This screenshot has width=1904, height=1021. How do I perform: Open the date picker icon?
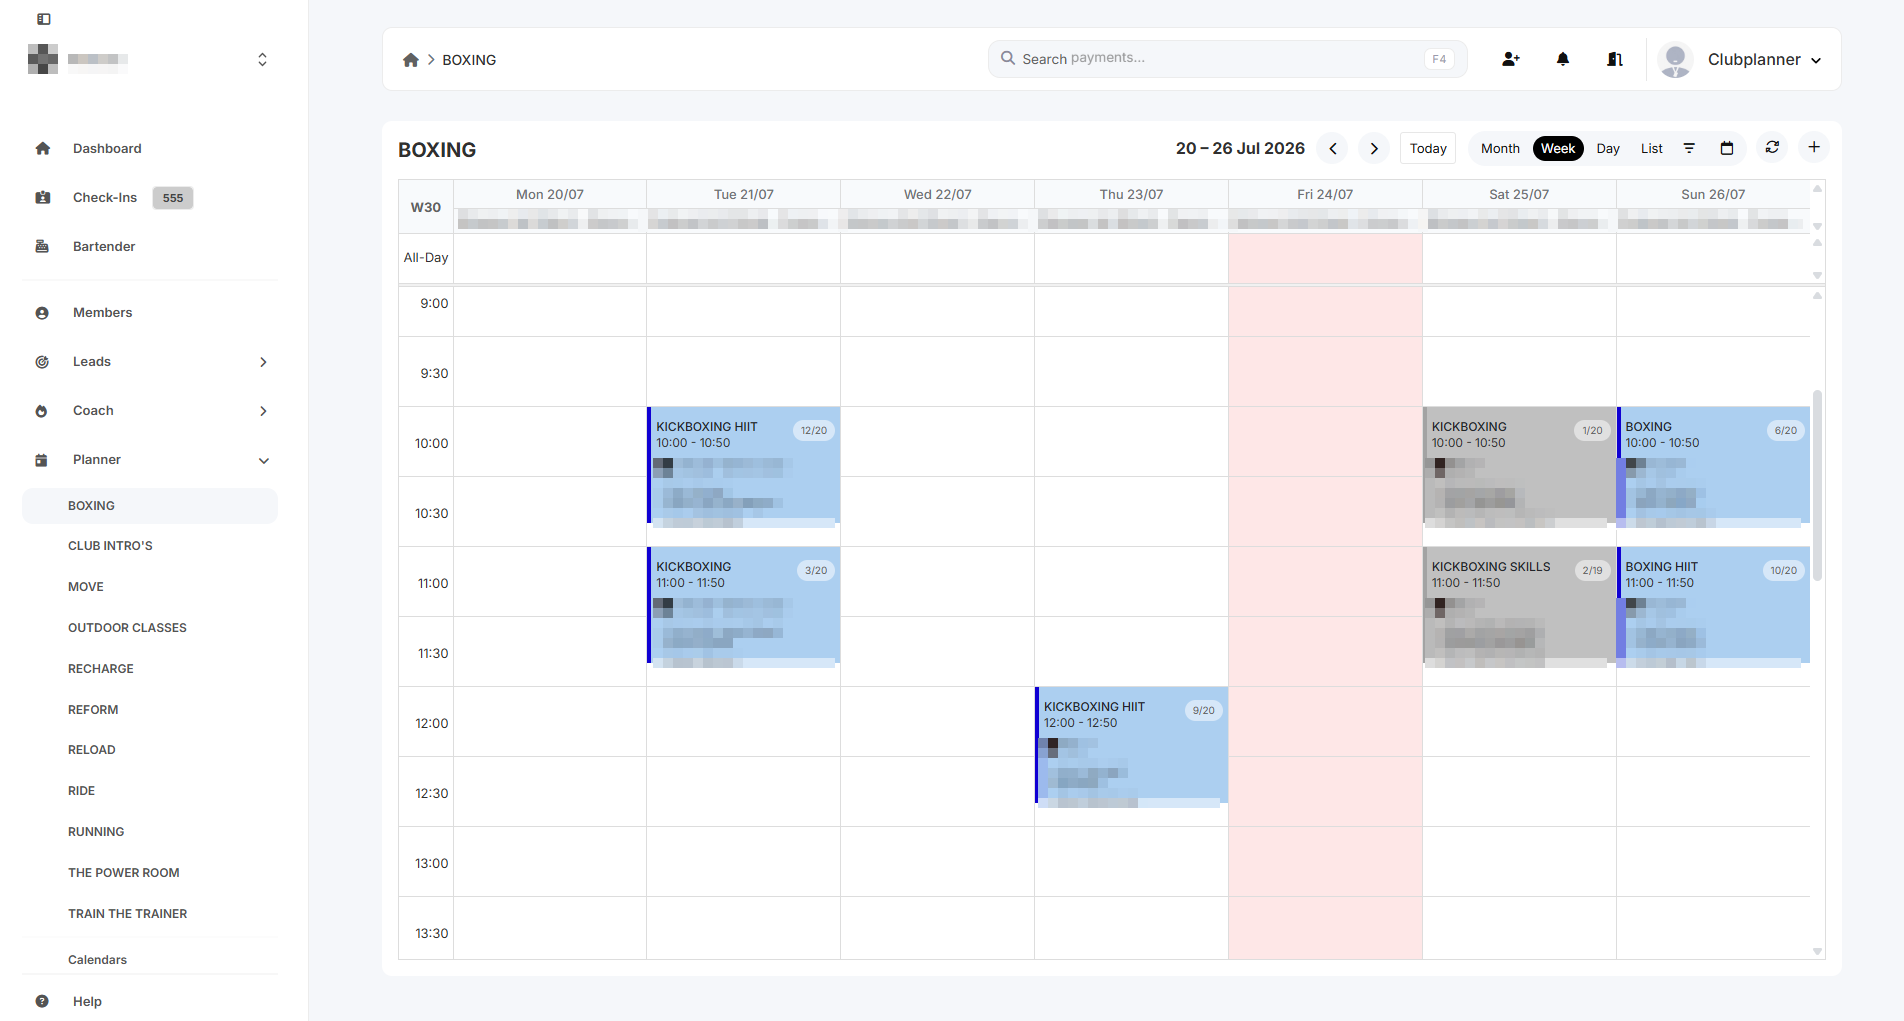tap(1727, 148)
